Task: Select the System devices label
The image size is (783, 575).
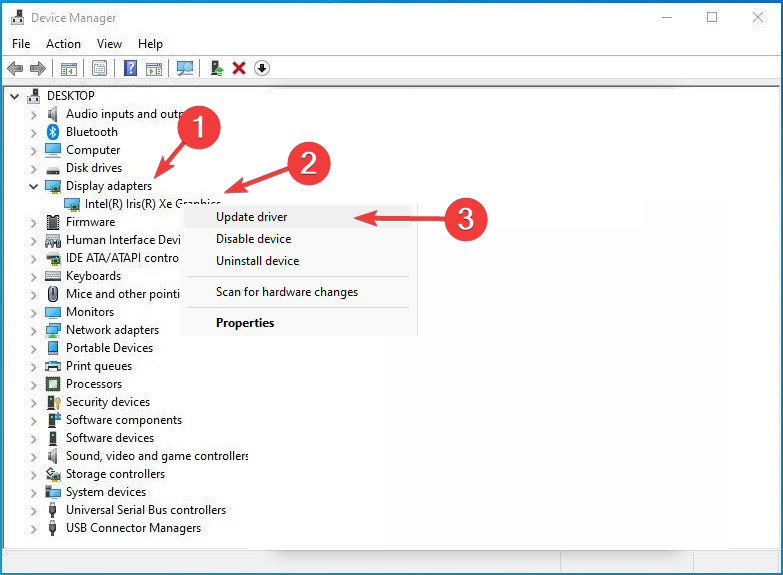Action: [106, 492]
